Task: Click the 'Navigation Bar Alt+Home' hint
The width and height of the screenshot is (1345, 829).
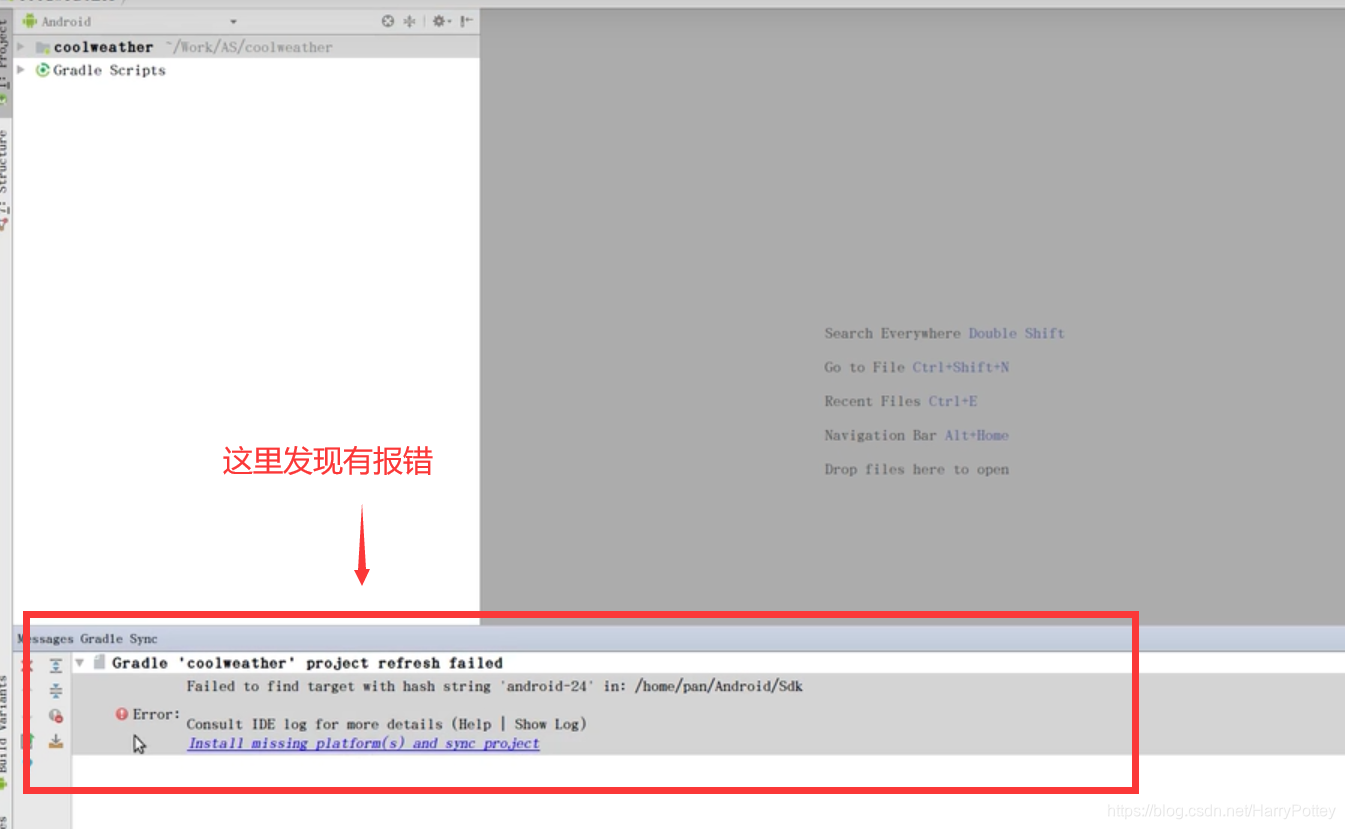Action: (x=916, y=435)
